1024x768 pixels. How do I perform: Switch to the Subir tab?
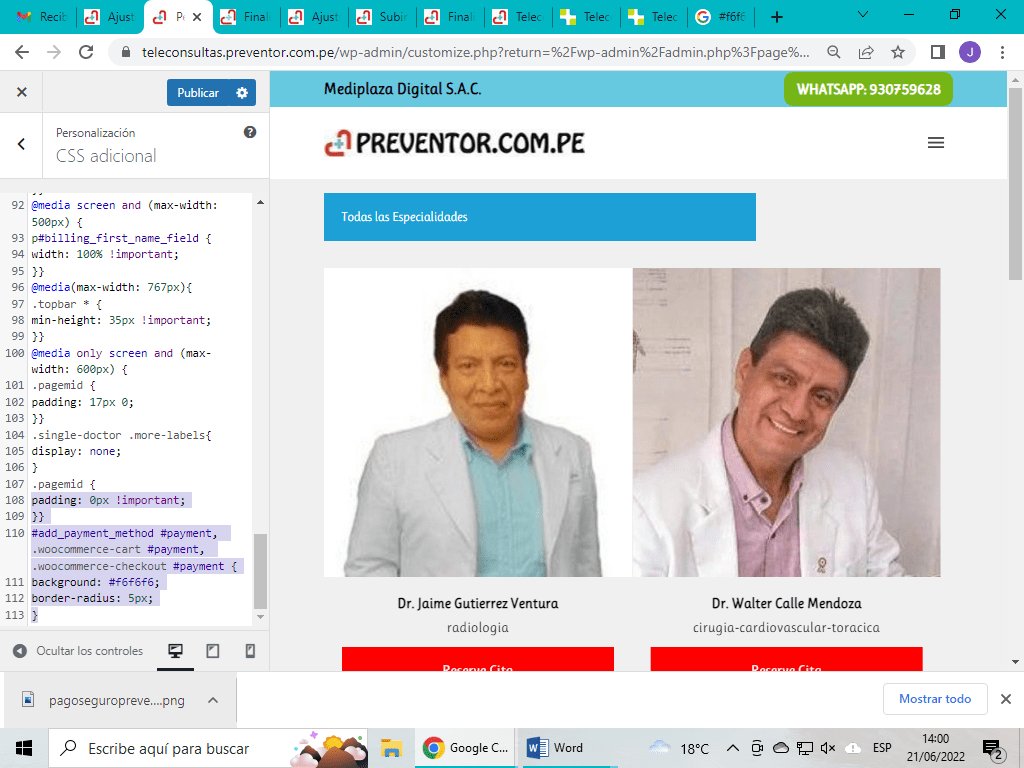pos(382,17)
